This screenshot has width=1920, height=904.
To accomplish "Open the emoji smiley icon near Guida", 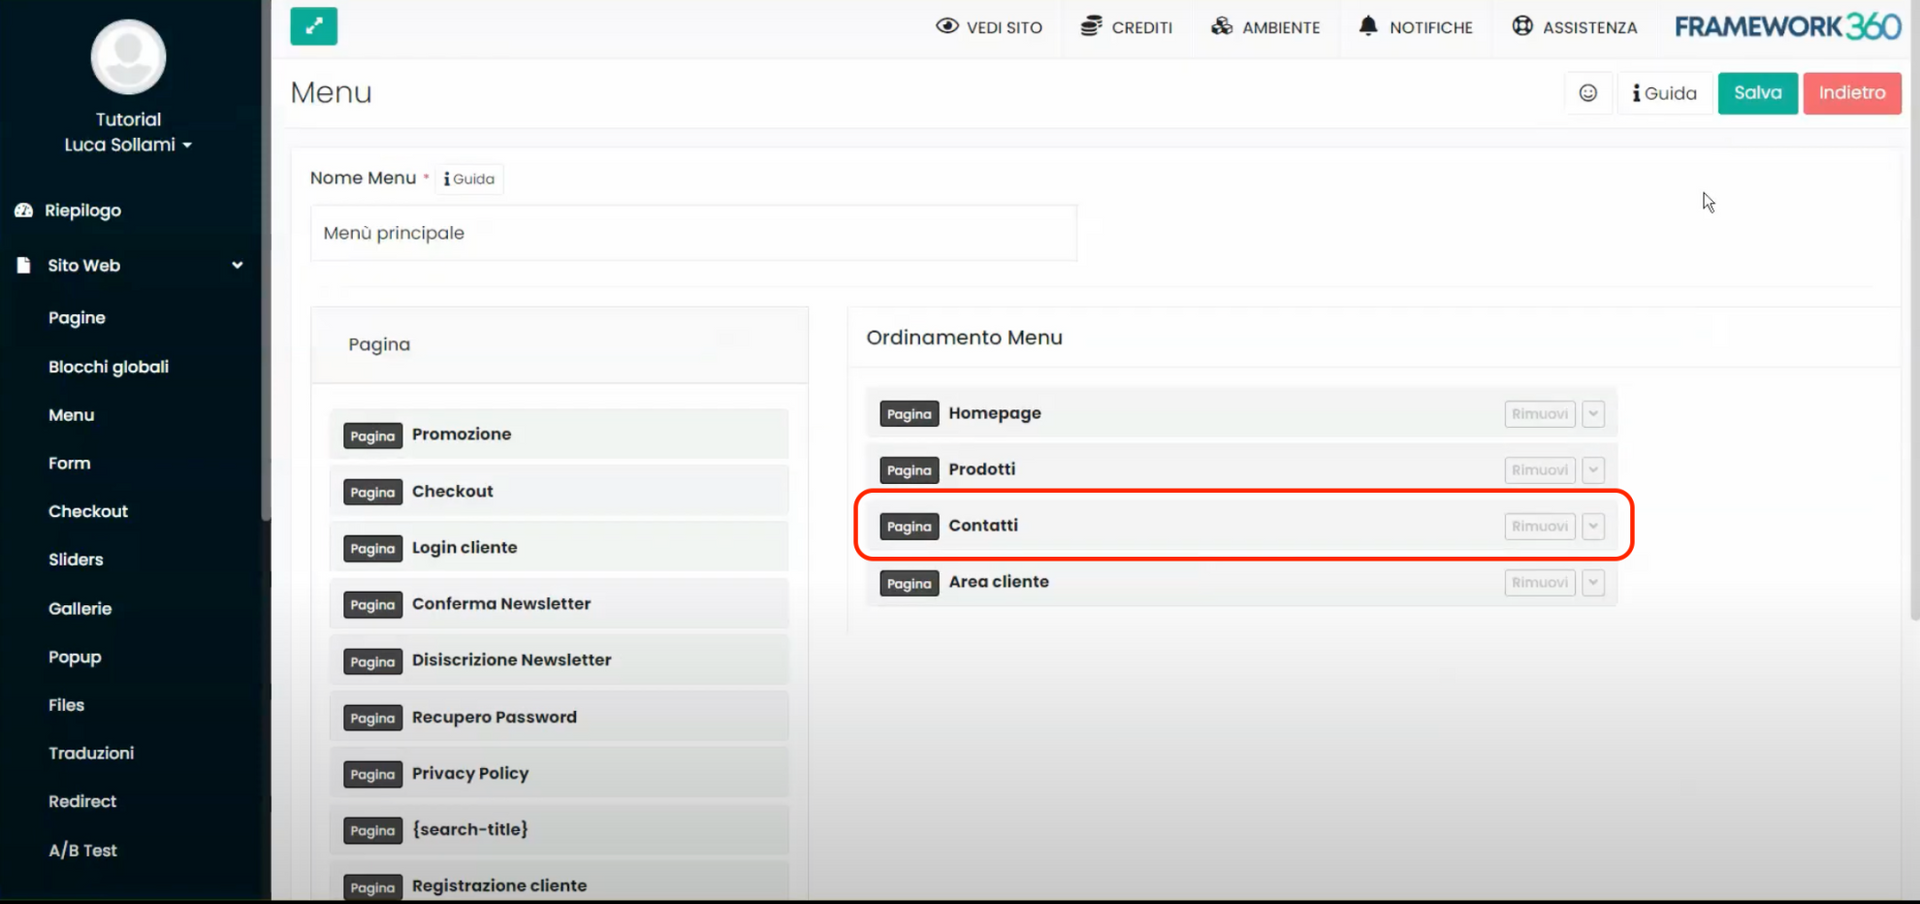I will (1588, 93).
